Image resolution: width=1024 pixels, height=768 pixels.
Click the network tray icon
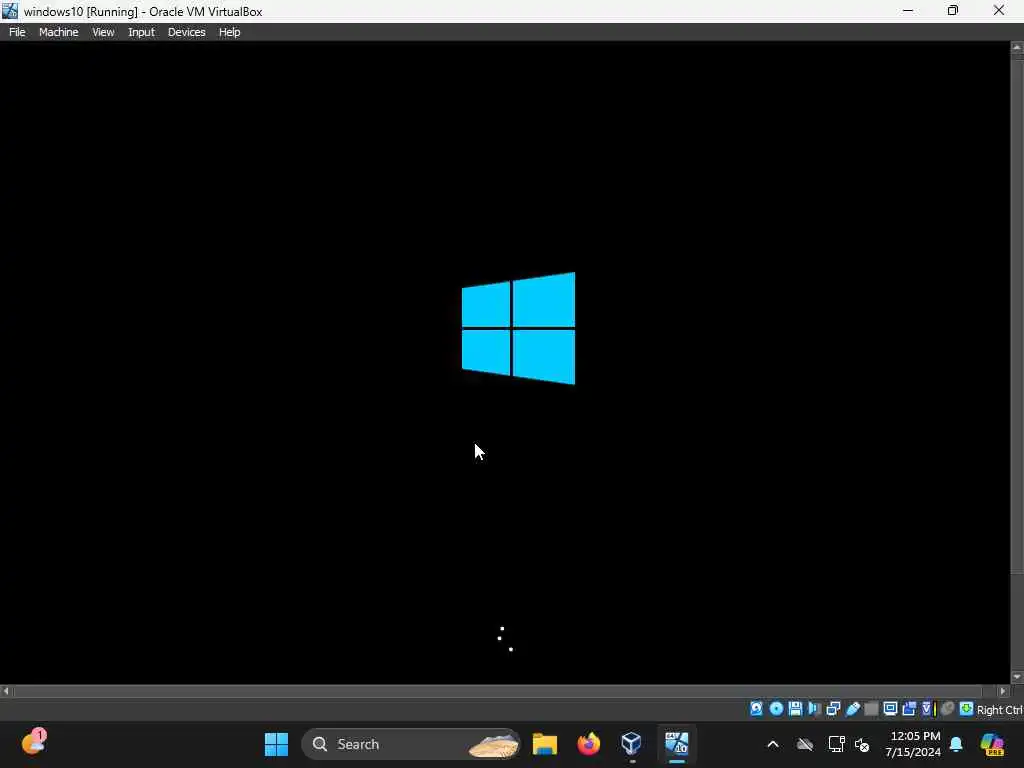[836, 744]
